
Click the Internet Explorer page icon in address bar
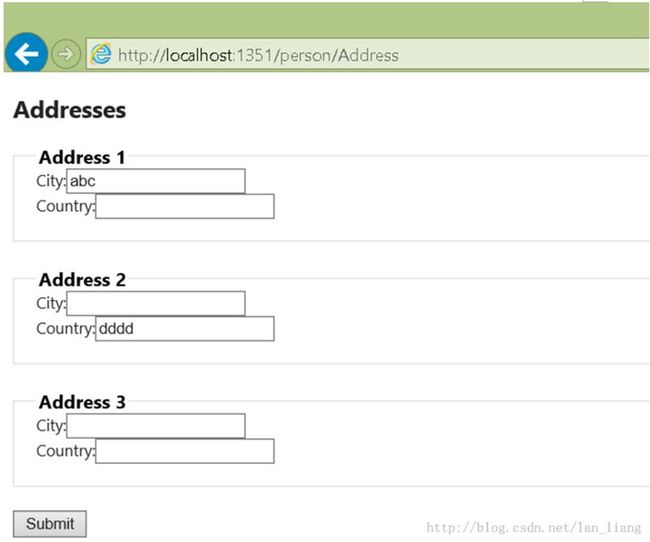101,54
